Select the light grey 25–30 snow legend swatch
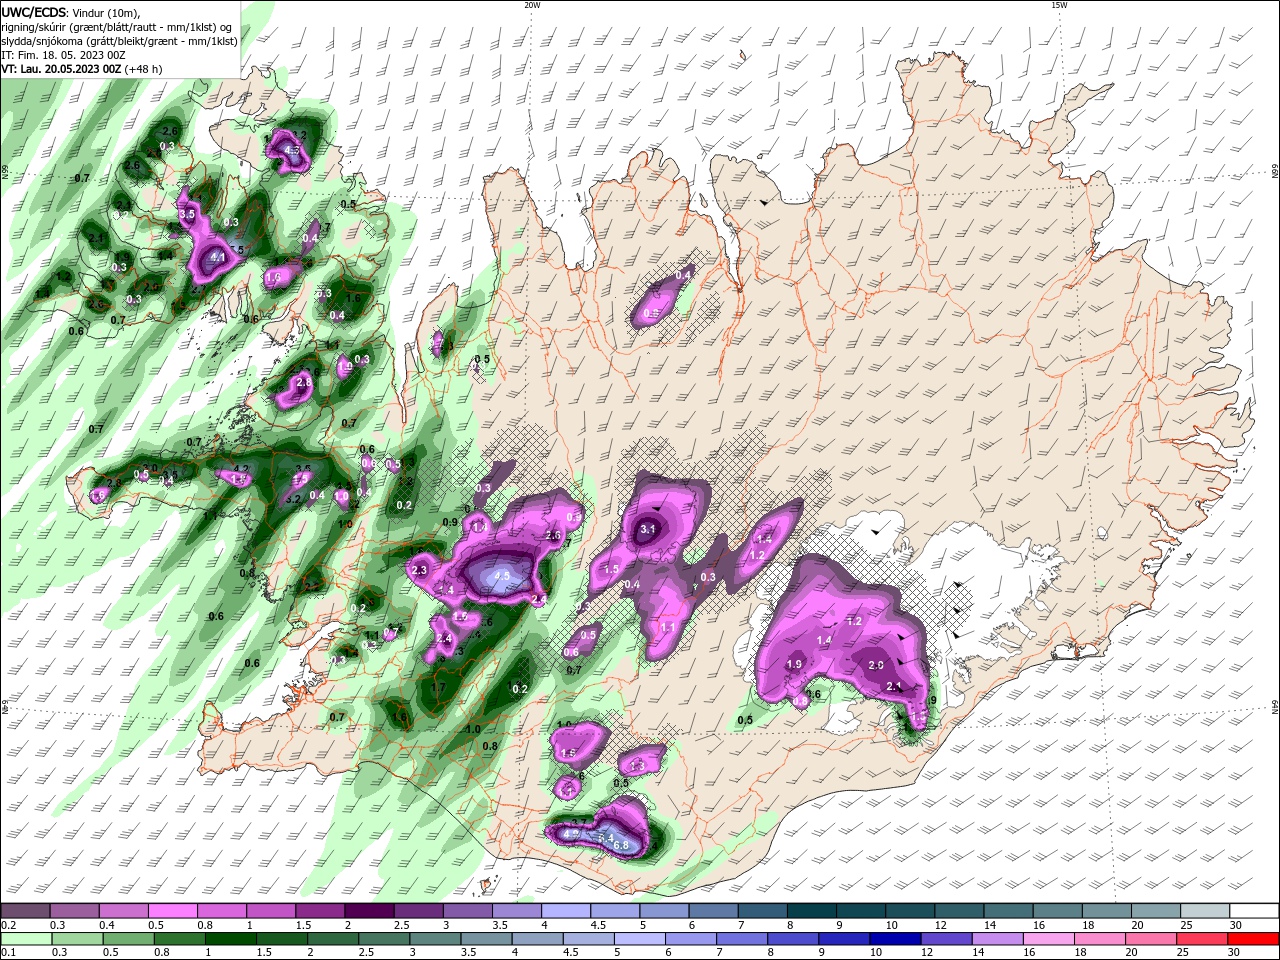 pyautogui.click(x=1205, y=911)
